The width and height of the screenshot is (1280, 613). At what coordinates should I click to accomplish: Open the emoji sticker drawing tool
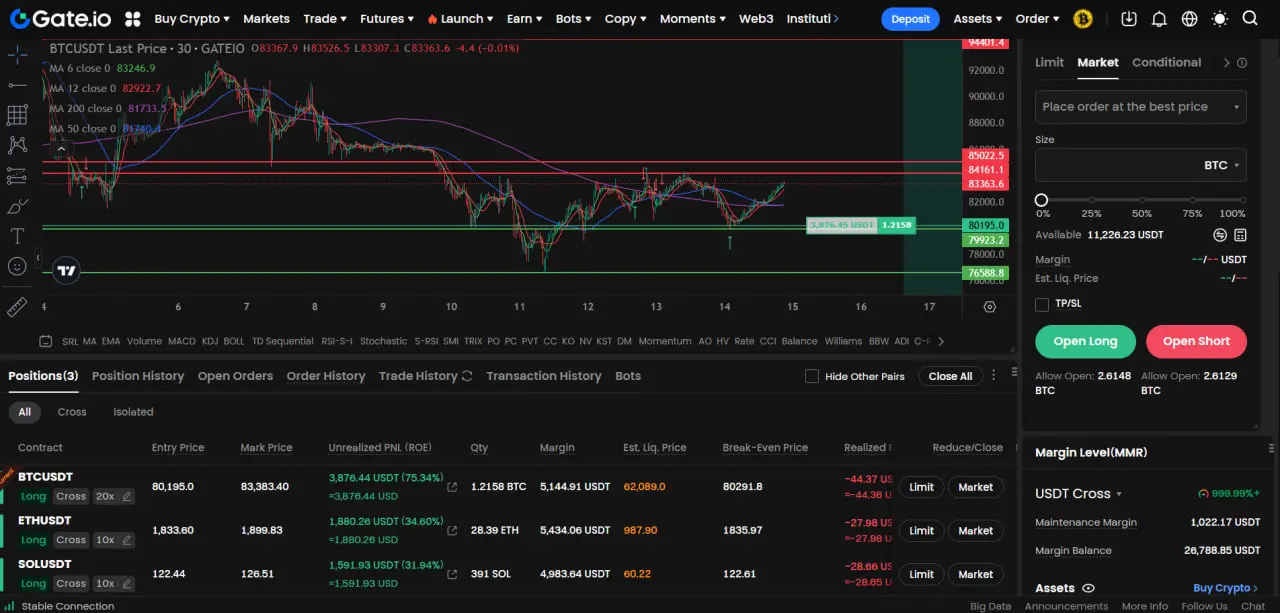pos(17,266)
